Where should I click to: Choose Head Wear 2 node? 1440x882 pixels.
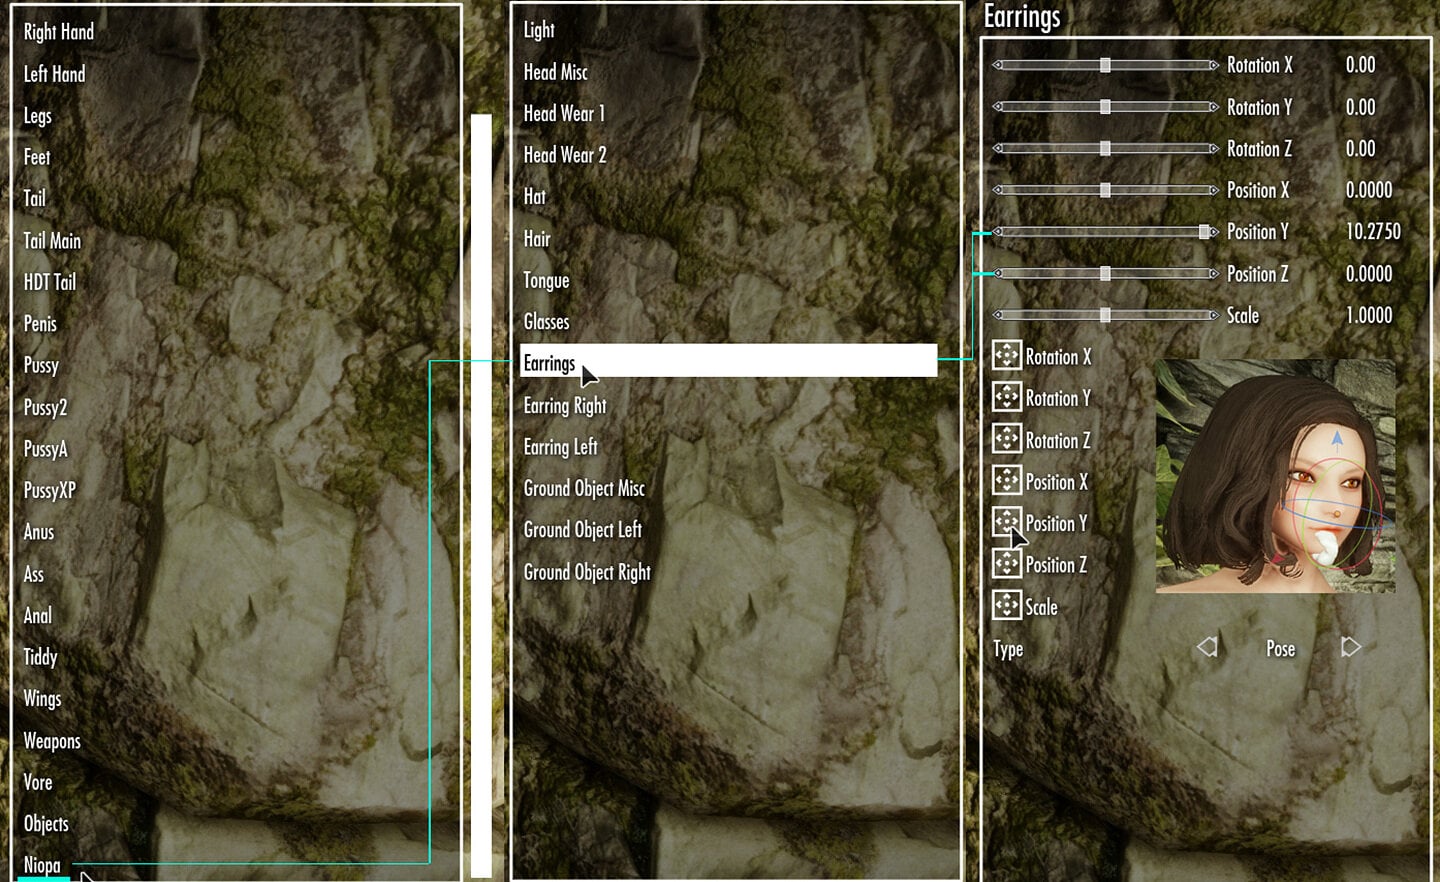click(x=565, y=155)
